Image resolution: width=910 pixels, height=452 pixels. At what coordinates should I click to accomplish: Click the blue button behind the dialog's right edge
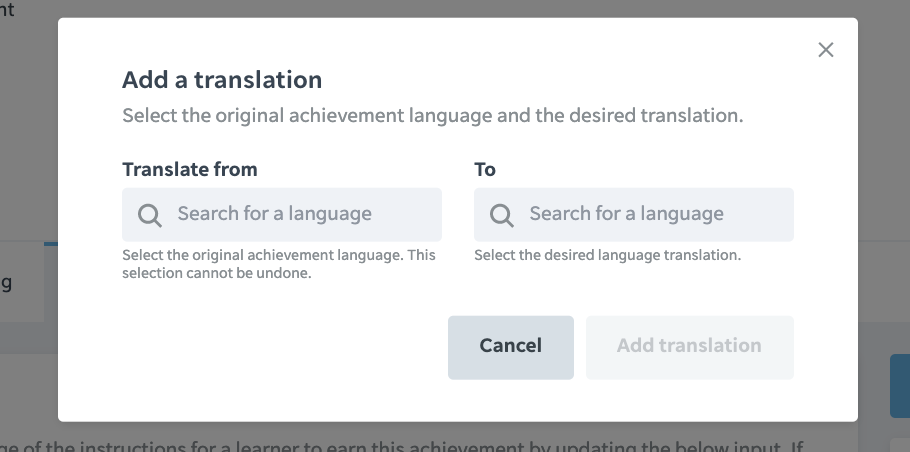coord(900,386)
